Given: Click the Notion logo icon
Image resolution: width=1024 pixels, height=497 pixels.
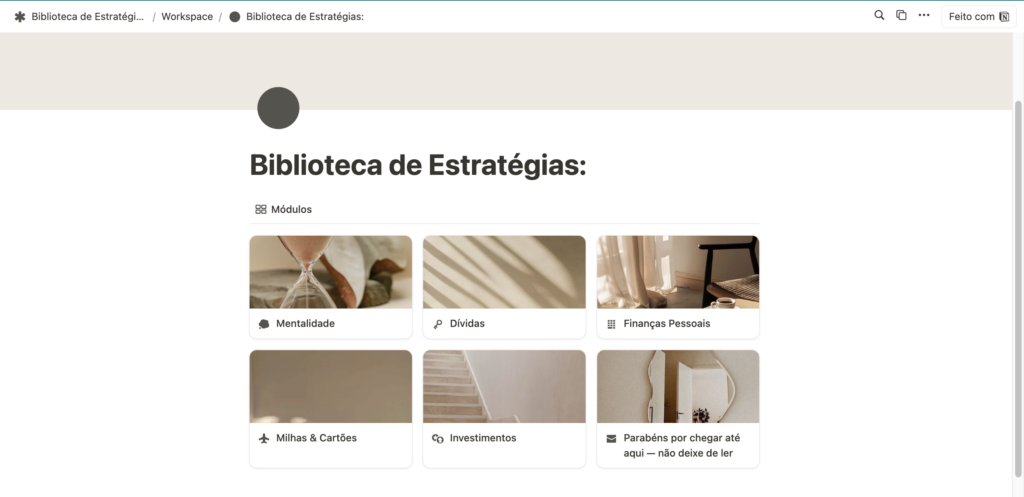Looking at the screenshot, I should pos(1004,17).
